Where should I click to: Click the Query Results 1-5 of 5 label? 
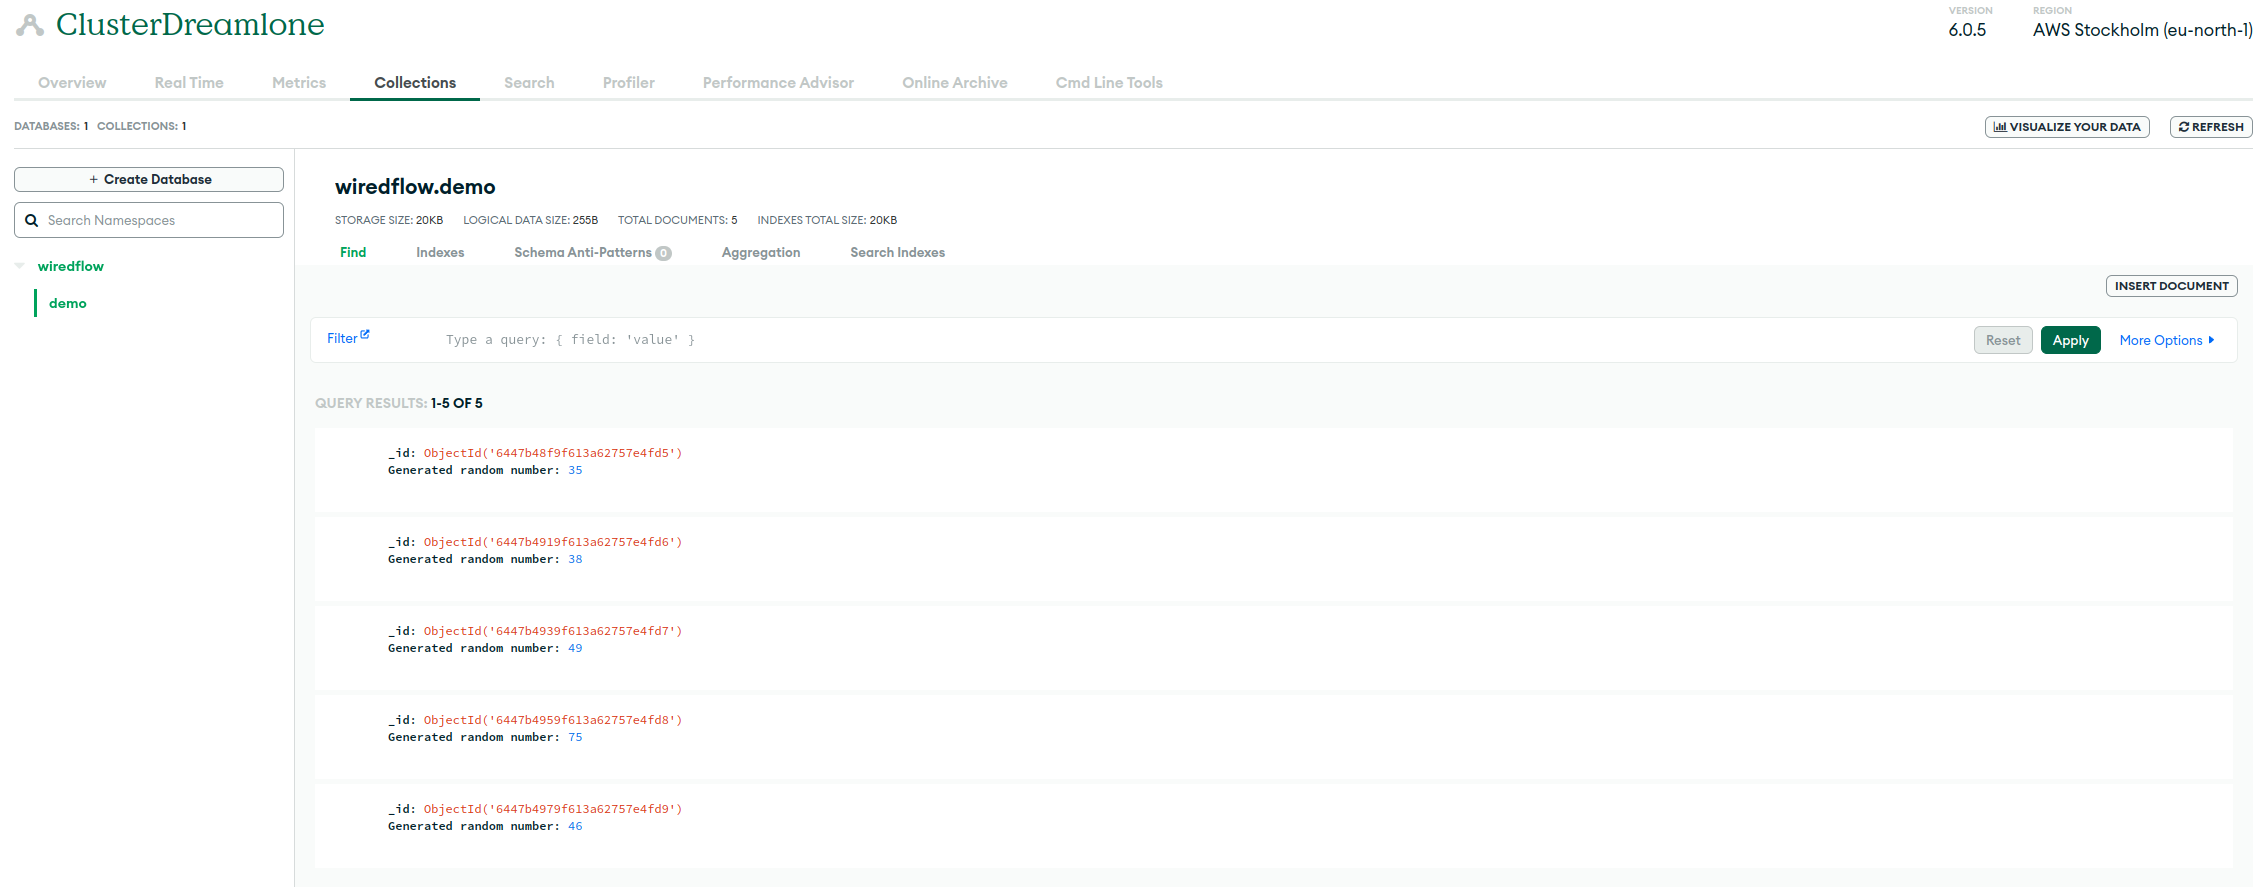tap(399, 403)
